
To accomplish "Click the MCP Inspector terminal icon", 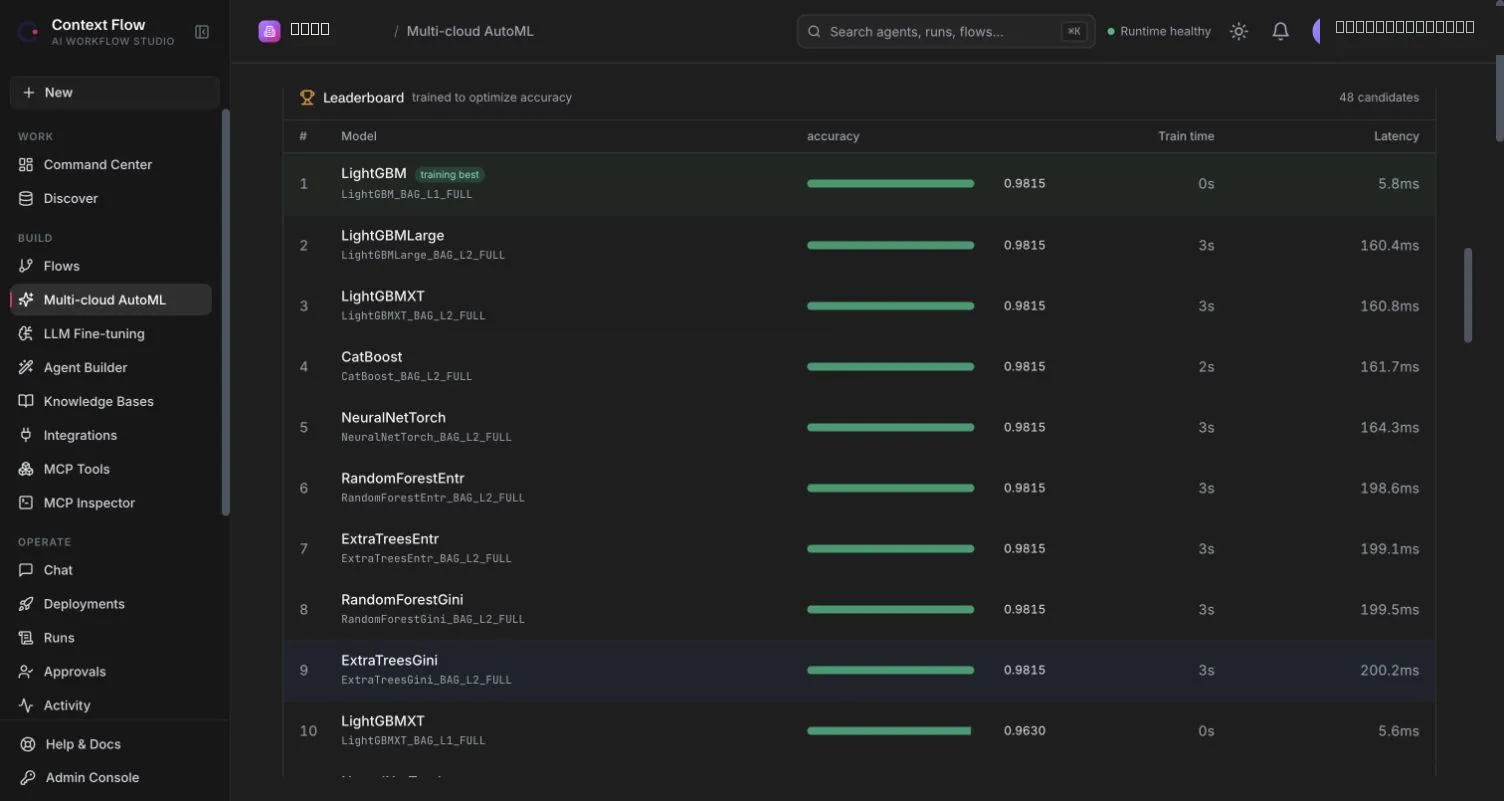I will 26,503.
